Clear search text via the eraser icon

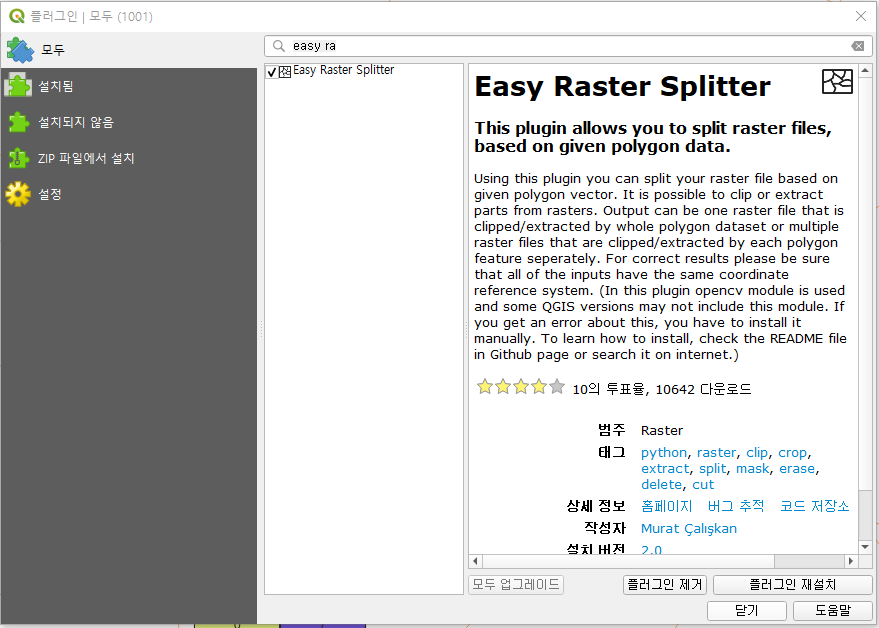tap(857, 45)
